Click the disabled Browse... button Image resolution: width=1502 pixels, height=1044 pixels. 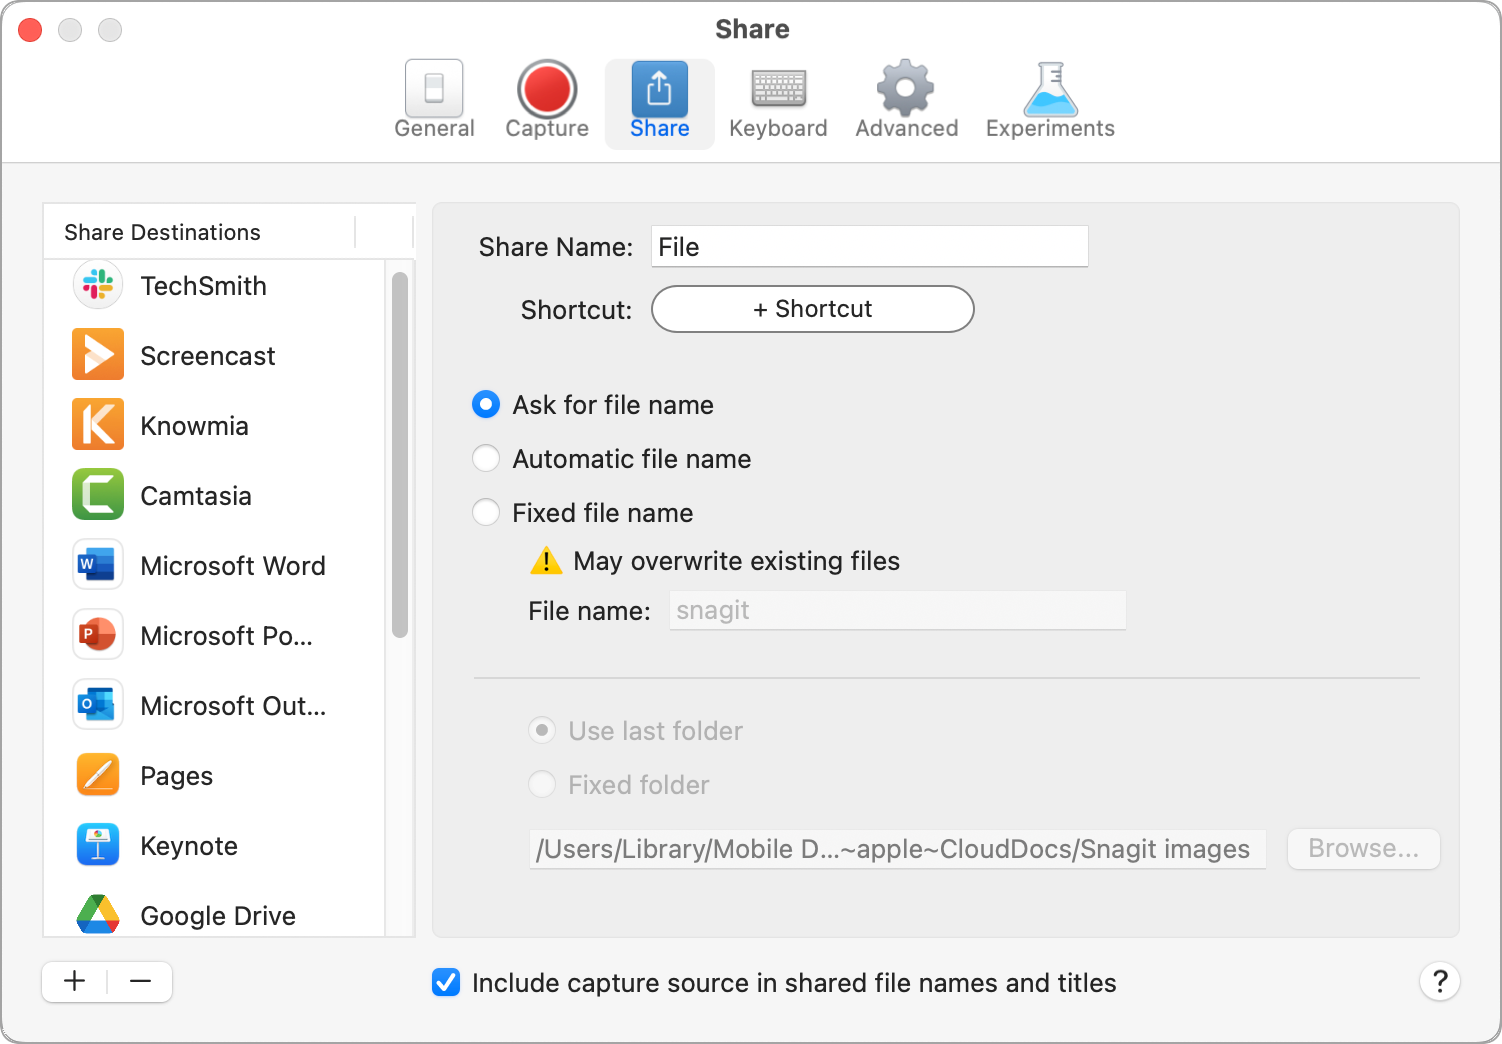coord(1363,849)
